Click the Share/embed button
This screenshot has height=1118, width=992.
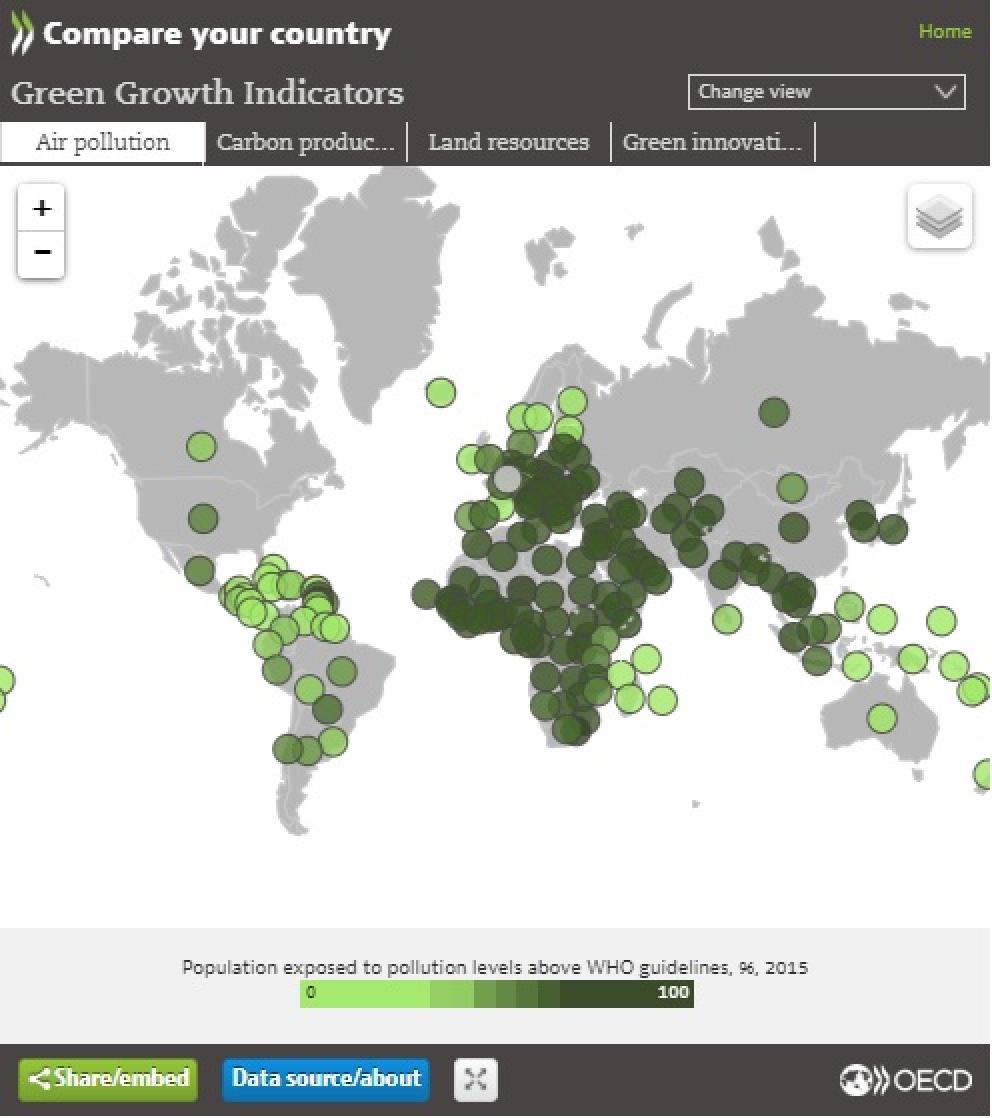point(108,1079)
